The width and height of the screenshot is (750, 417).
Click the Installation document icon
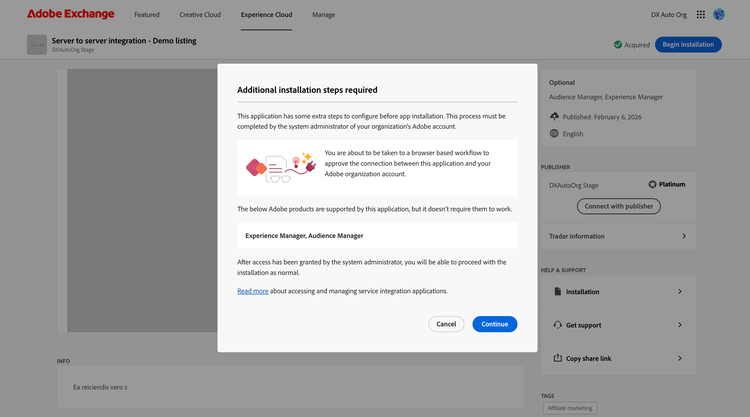(x=558, y=291)
